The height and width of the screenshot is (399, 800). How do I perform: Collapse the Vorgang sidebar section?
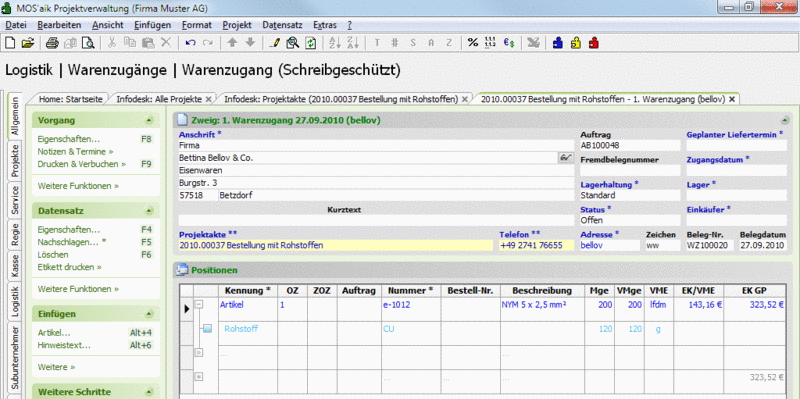[148, 121]
